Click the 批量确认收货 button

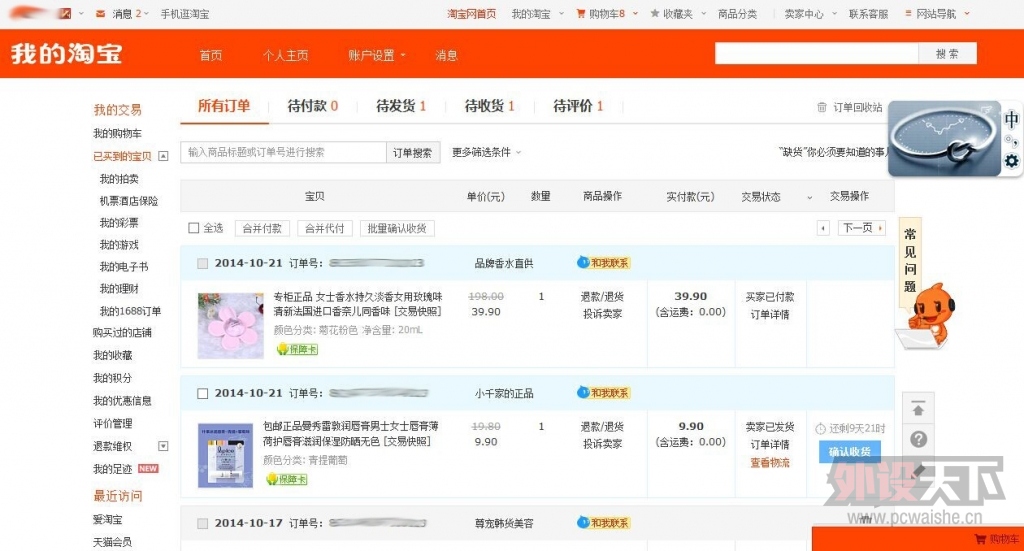(x=397, y=228)
